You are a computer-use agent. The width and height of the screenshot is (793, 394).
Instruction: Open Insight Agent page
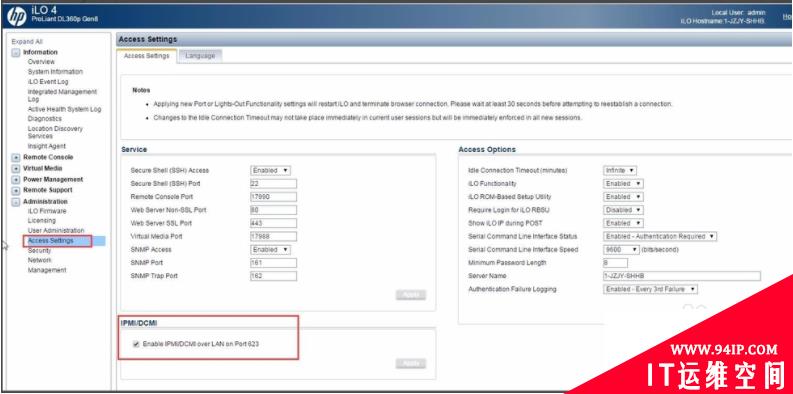pos(47,146)
